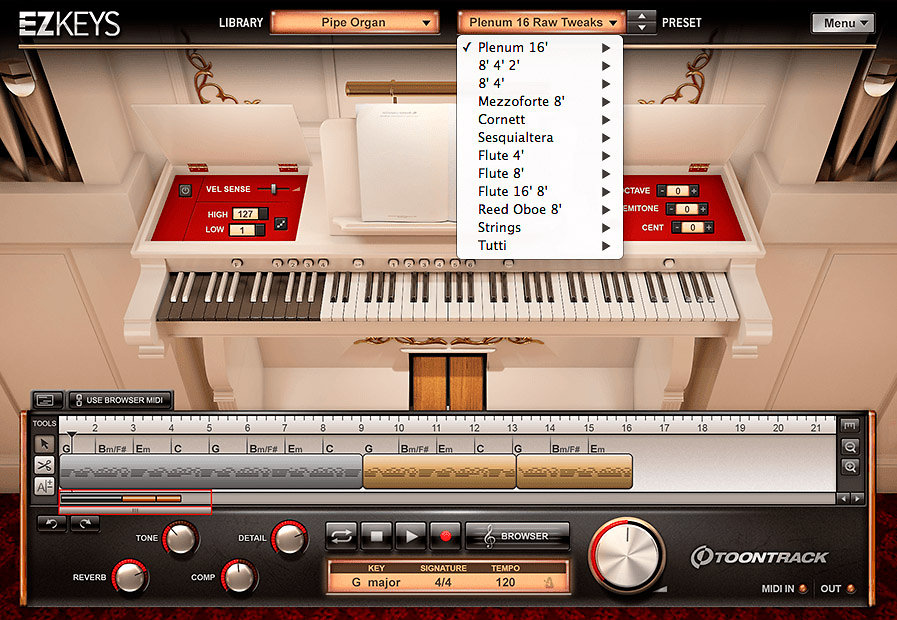Expand the Flute 4' submenu arrow

[606, 156]
